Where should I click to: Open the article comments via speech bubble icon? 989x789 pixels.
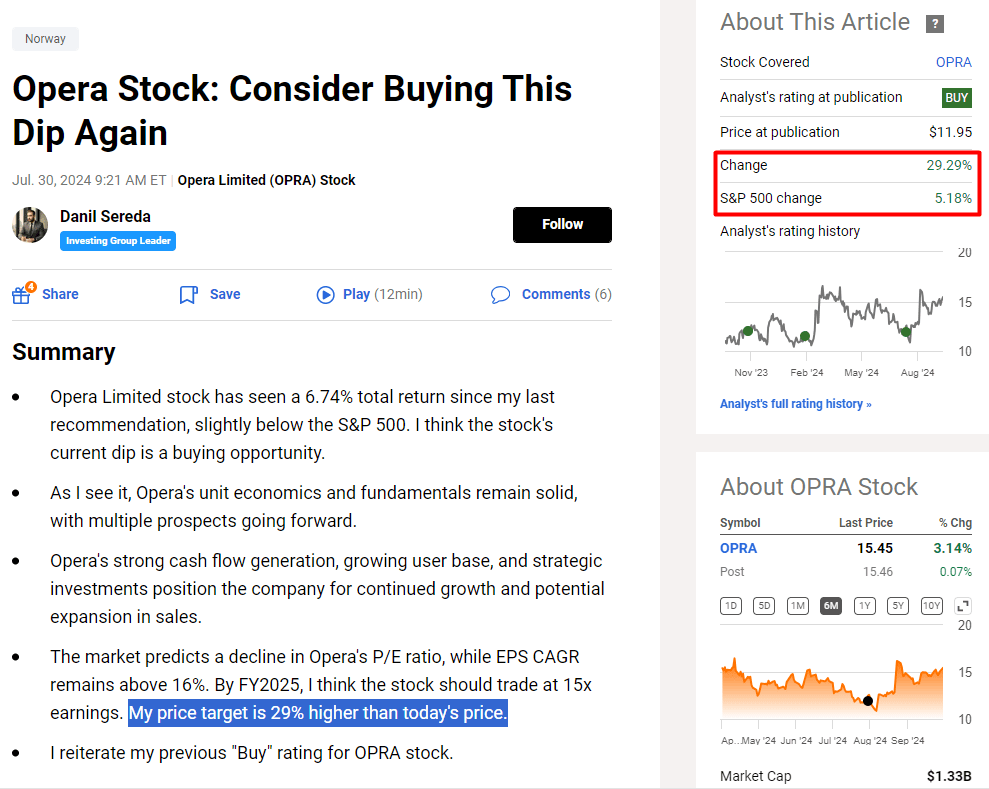[500, 294]
